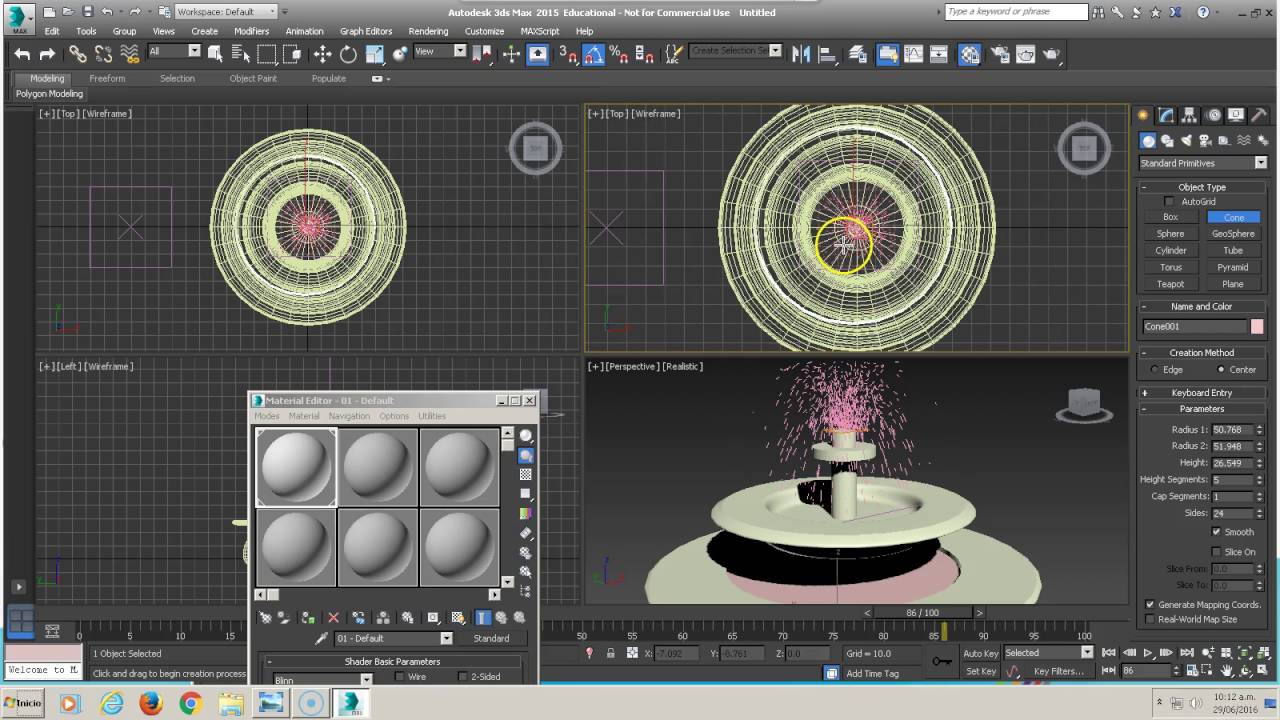Click the Align tool icon
1280x720 pixels.
tap(827, 54)
